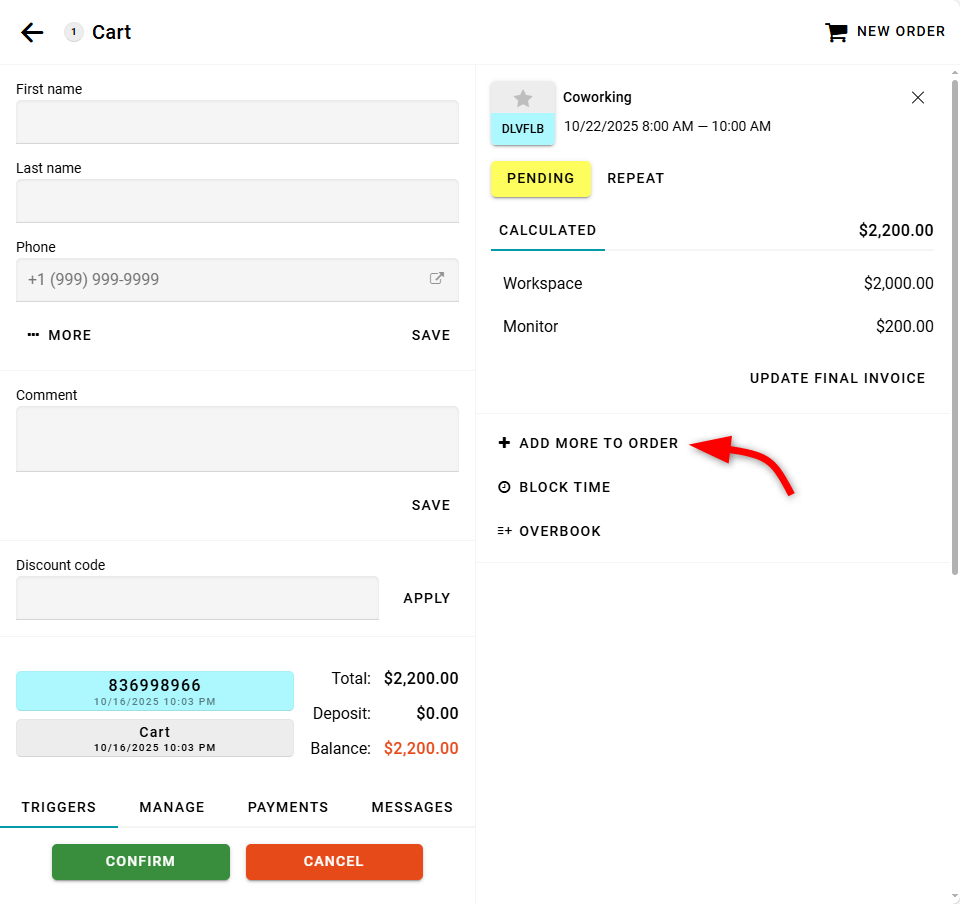This screenshot has height=904, width=960.
Task: Open the Manage tab
Action: 172,807
